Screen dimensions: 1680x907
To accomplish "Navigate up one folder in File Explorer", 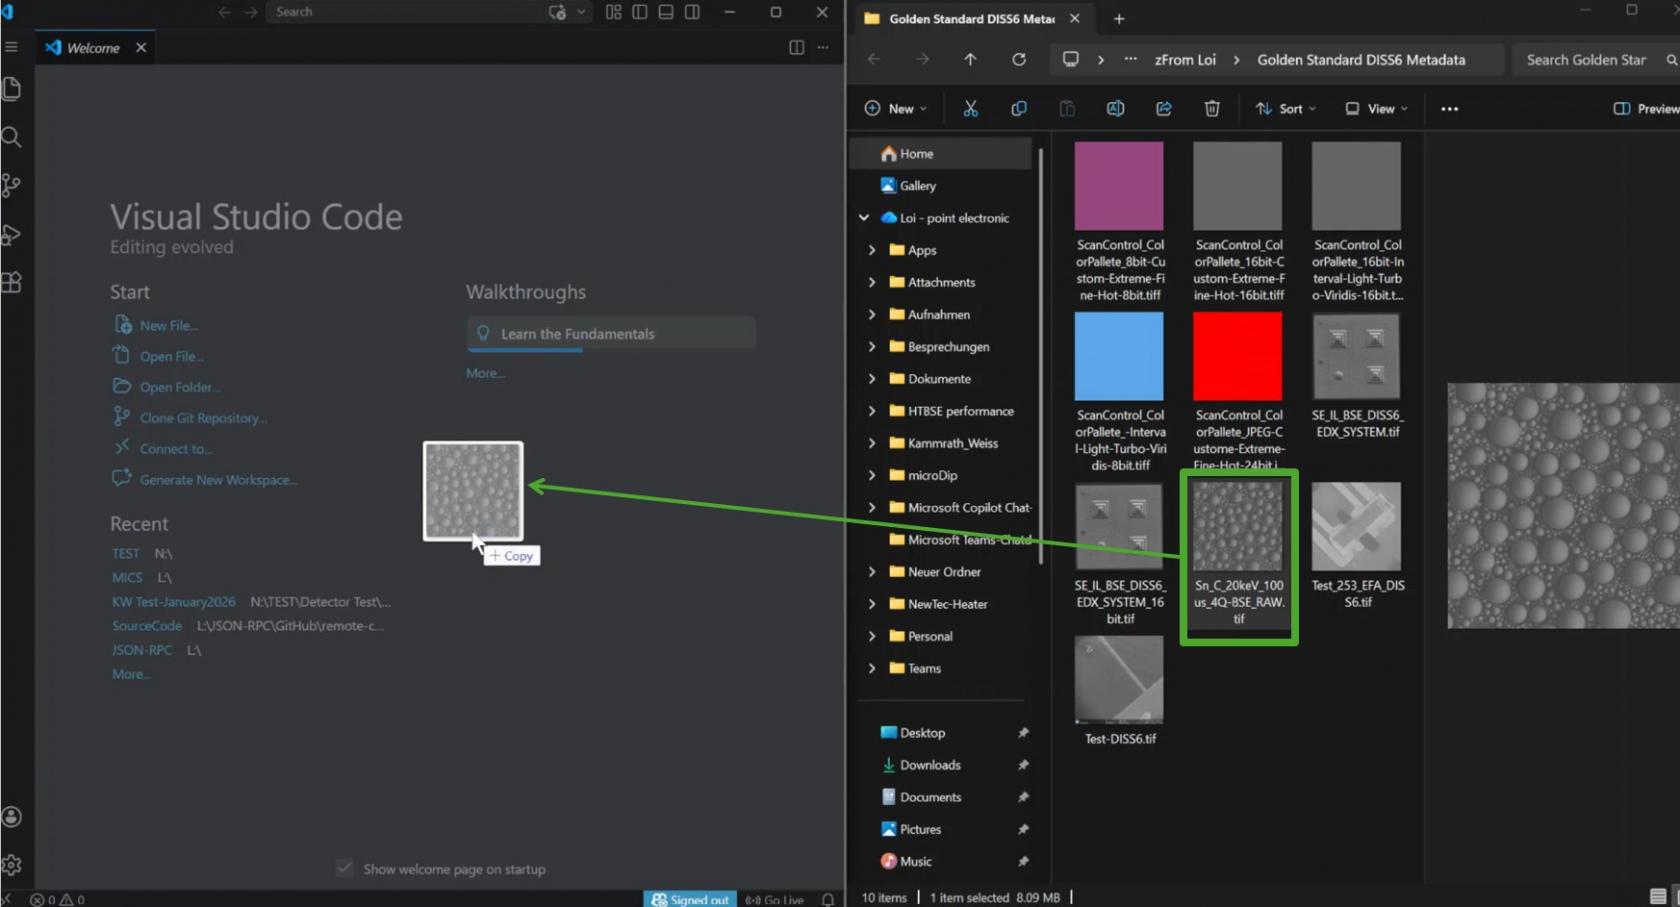I will (970, 59).
